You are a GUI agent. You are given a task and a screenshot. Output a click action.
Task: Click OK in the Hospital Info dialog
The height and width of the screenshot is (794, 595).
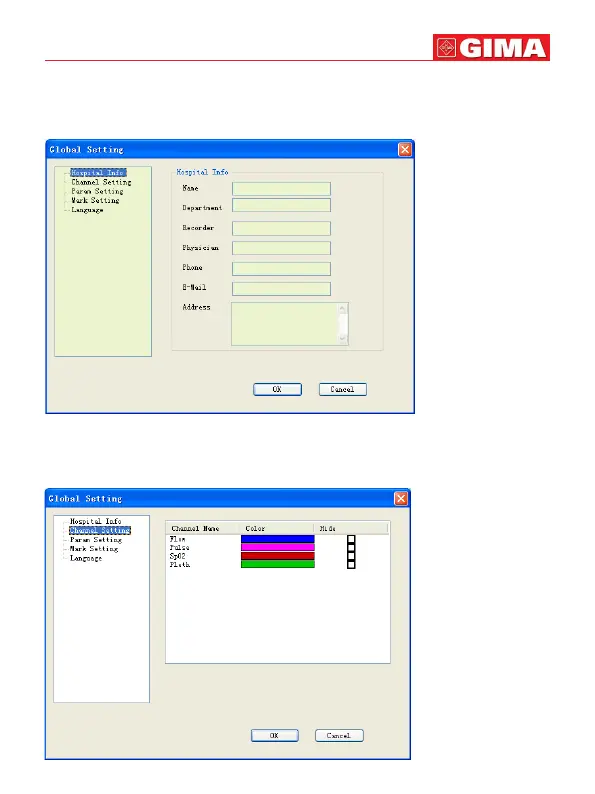click(277, 389)
